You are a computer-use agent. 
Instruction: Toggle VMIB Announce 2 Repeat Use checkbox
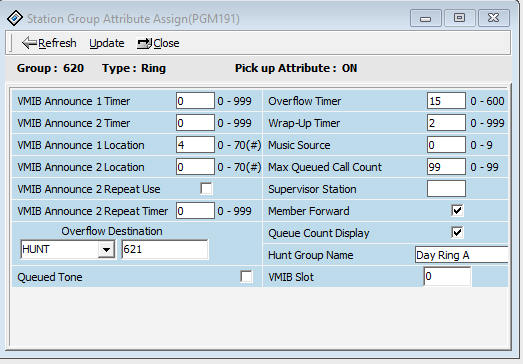tap(206, 189)
